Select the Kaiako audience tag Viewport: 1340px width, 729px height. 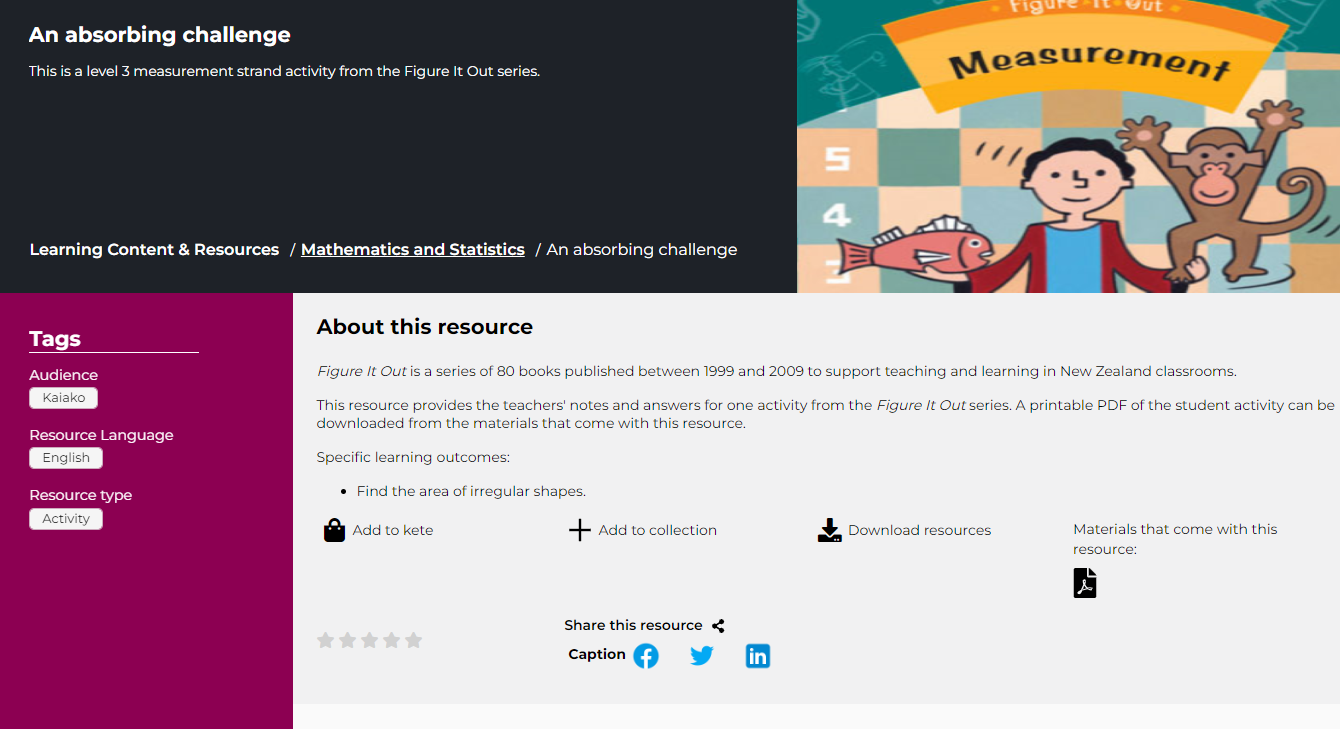point(64,398)
